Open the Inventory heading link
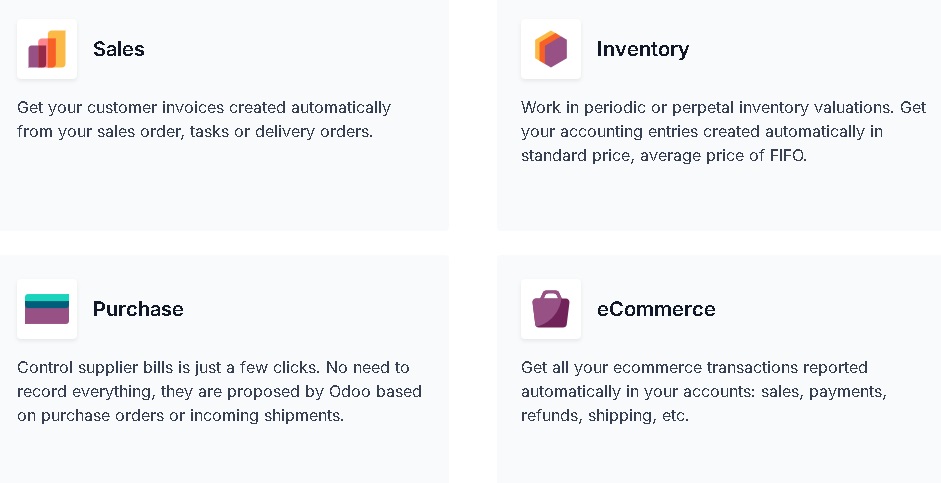Image resolution: width=941 pixels, height=483 pixels. [x=643, y=49]
